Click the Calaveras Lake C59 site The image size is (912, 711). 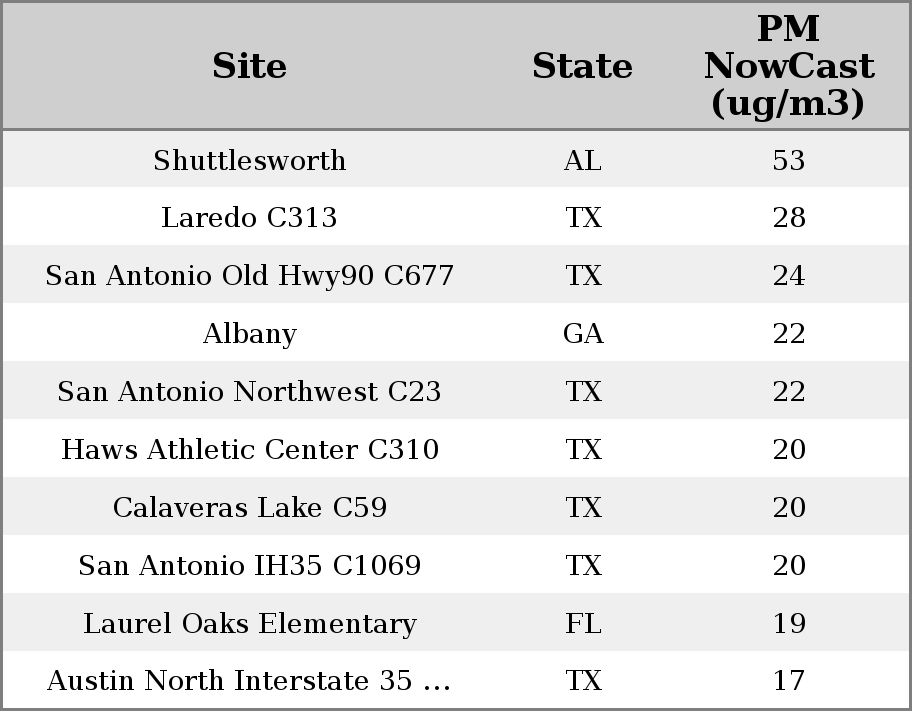coord(250,507)
